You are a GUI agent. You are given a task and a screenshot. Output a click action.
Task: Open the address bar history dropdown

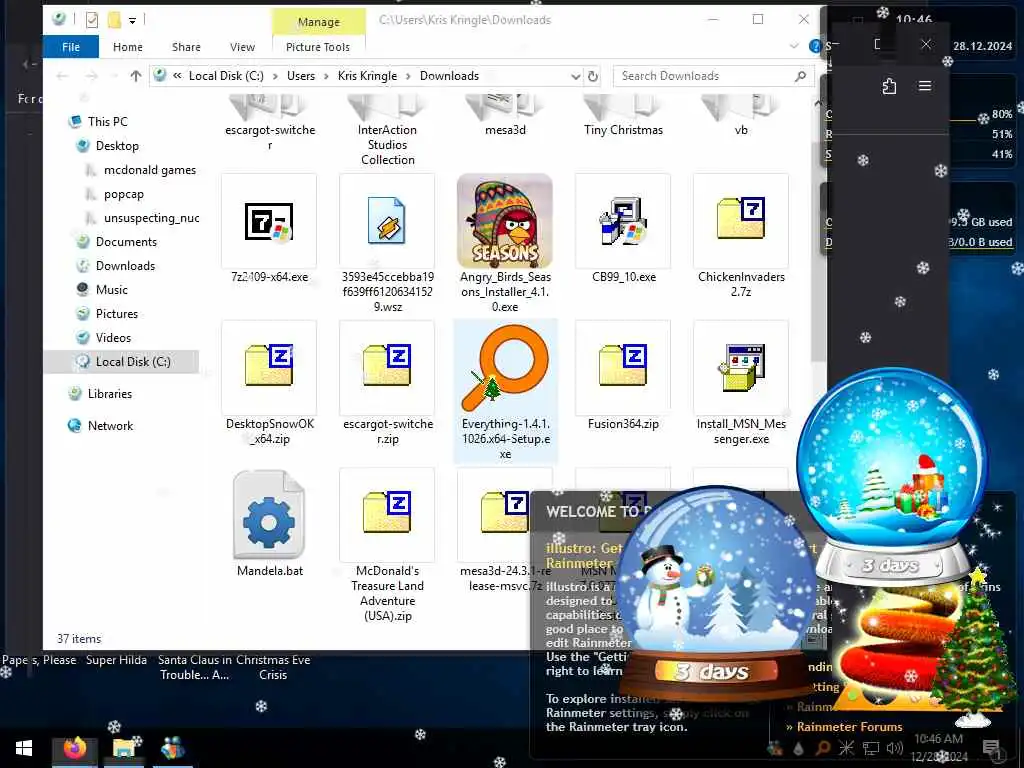coord(575,76)
